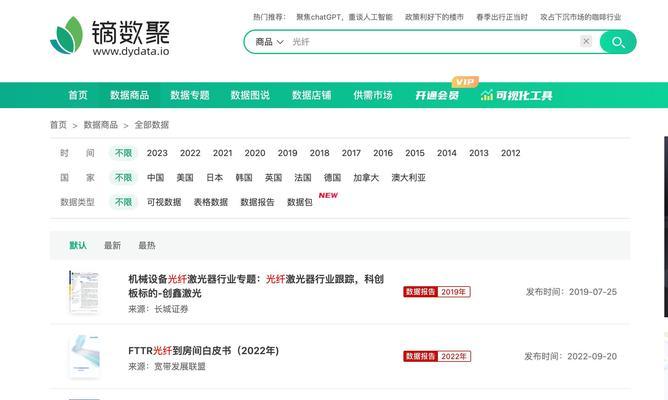Filter by year 2020

click(x=255, y=153)
